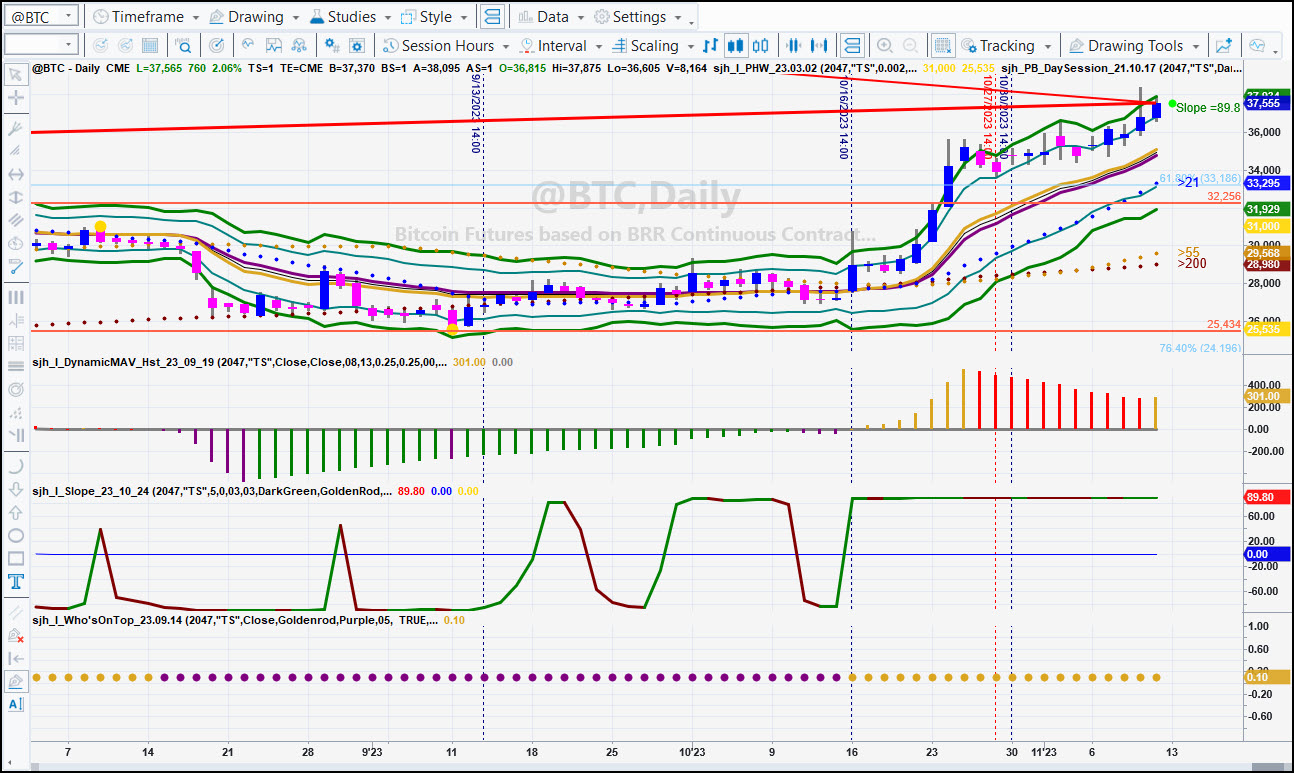Switch to solid candlestick chart style
The image size is (1294, 773).
(x=736, y=46)
